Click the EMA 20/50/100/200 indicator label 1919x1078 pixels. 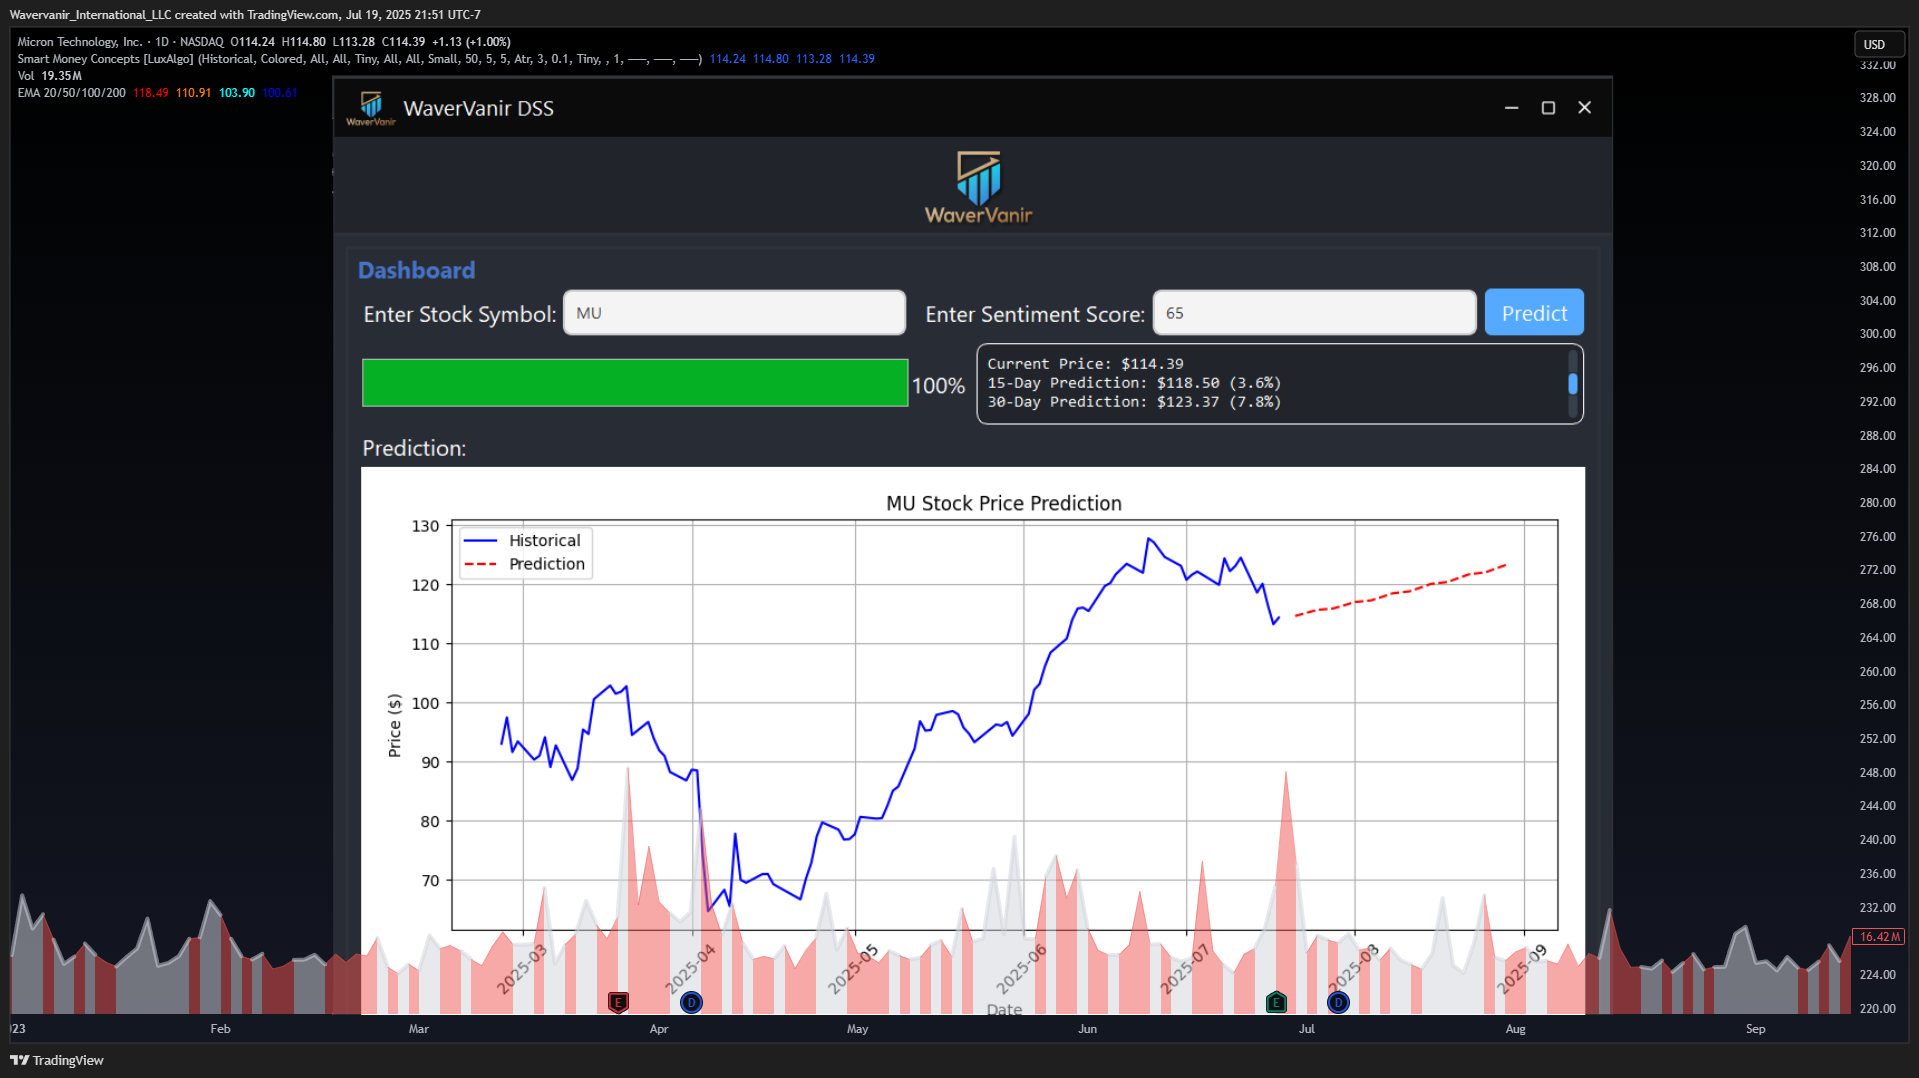point(71,93)
